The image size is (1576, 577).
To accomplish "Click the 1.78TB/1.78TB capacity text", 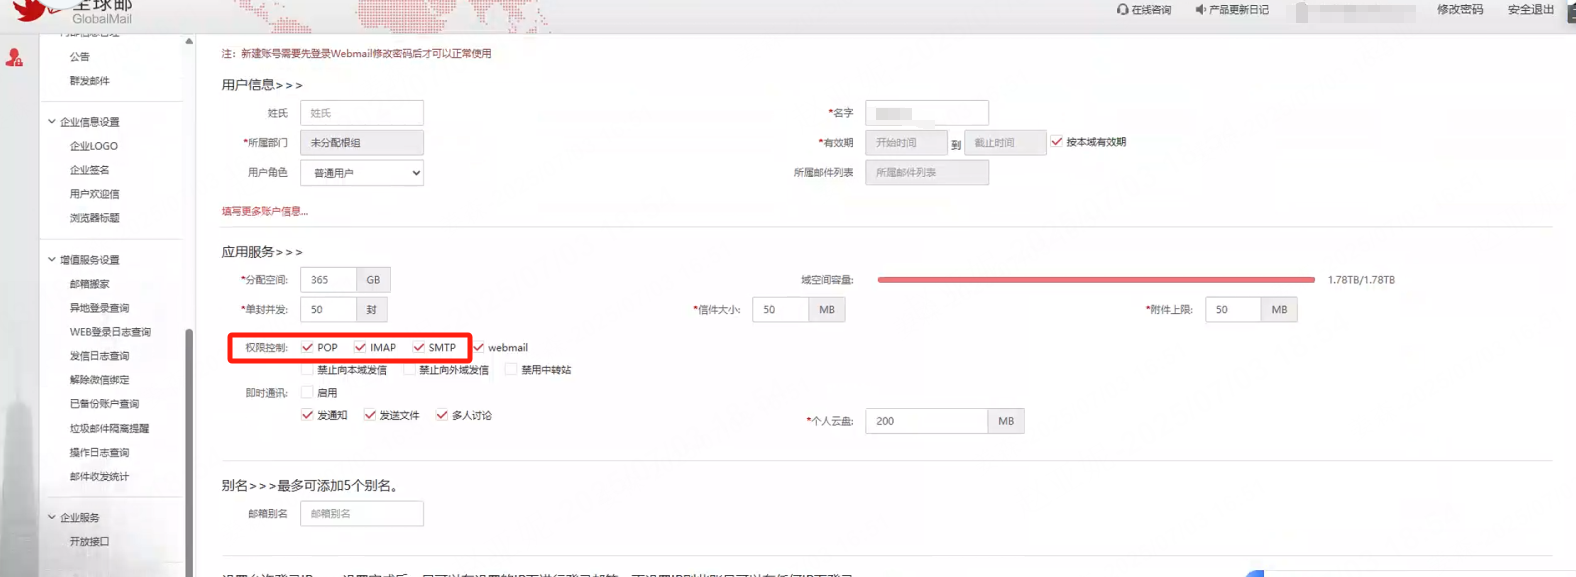I will pos(1361,280).
